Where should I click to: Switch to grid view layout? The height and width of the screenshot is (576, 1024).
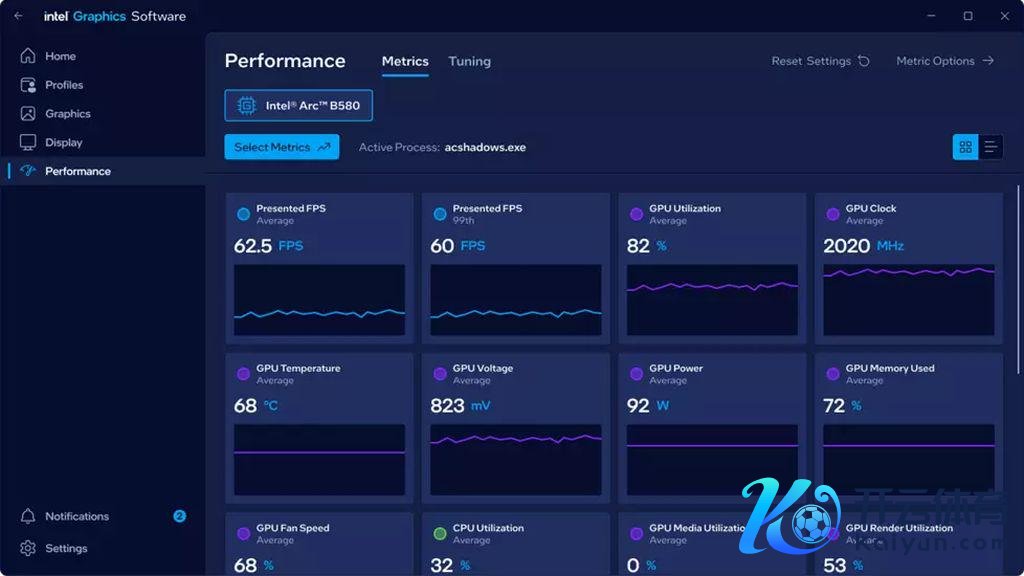point(965,147)
